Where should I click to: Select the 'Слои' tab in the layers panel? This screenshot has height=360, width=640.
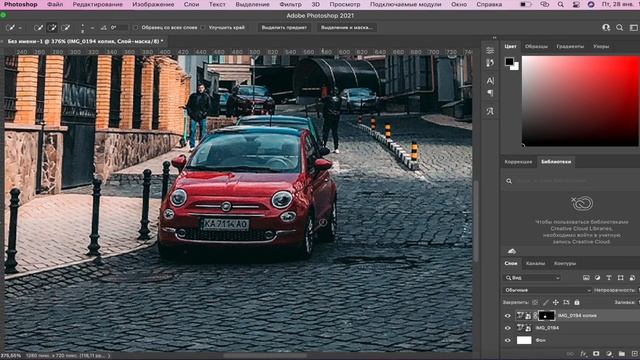(x=511, y=264)
